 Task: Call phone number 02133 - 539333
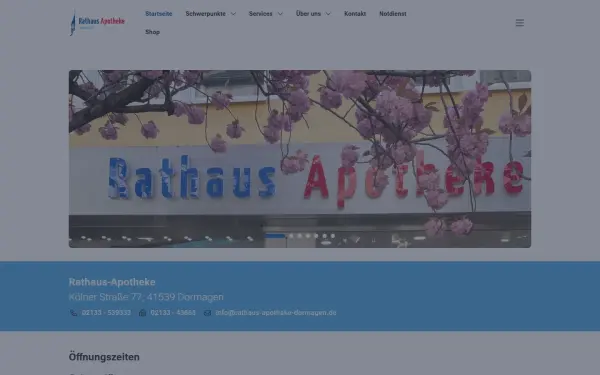(106, 313)
